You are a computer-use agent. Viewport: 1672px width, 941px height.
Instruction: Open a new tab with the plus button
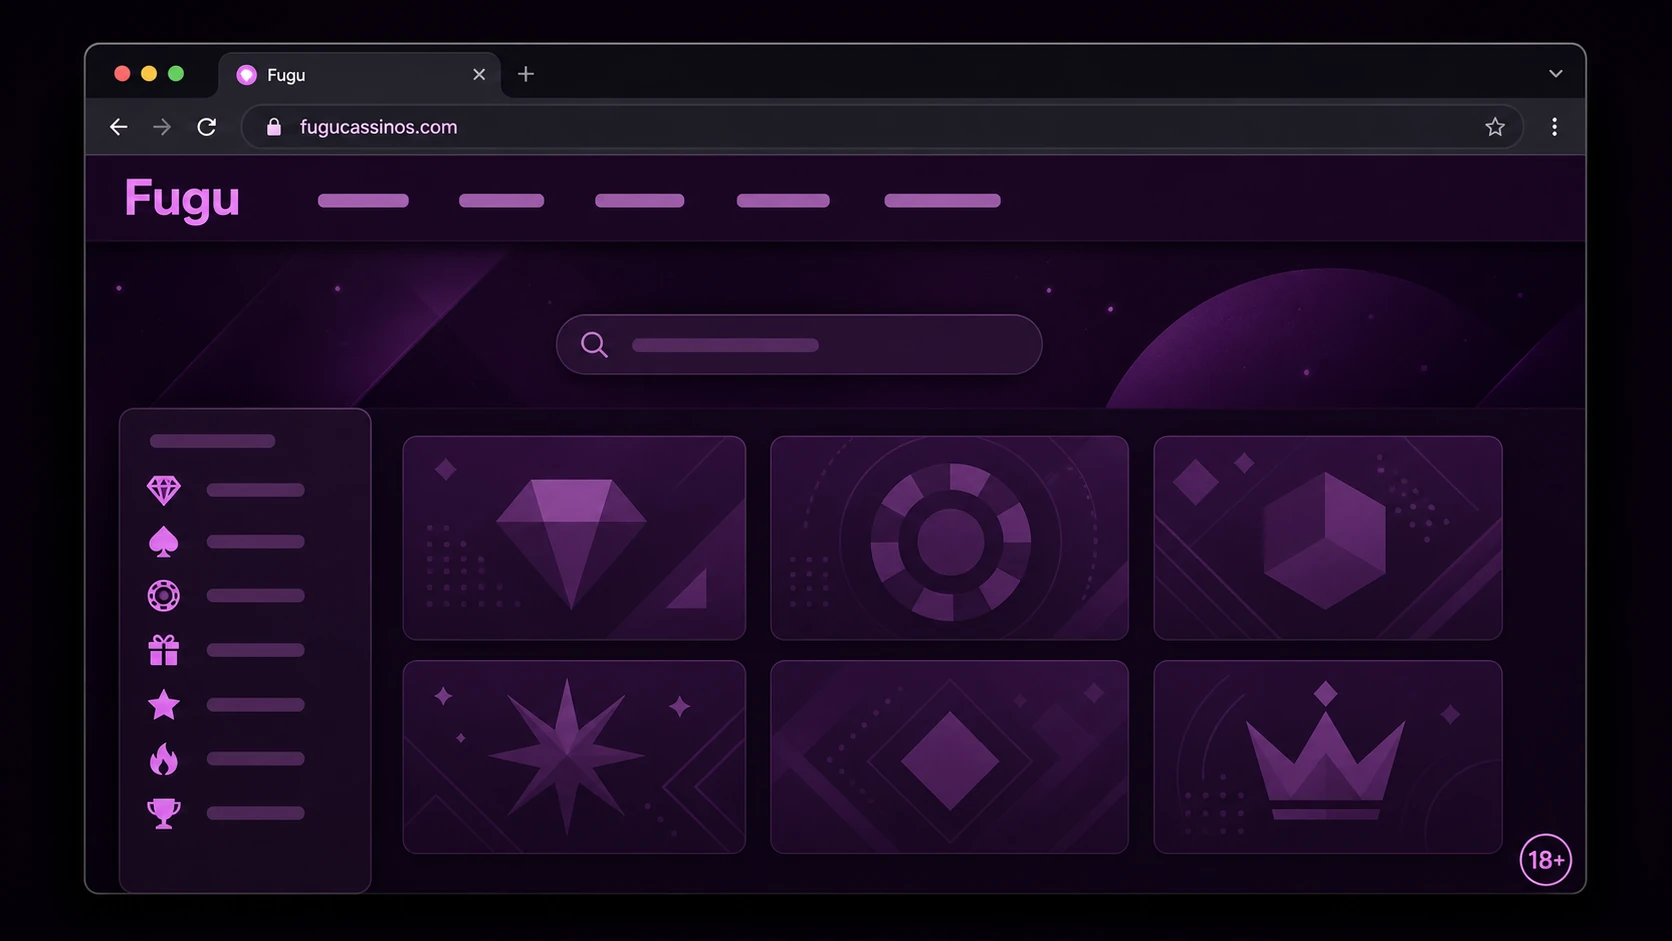(x=526, y=74)
